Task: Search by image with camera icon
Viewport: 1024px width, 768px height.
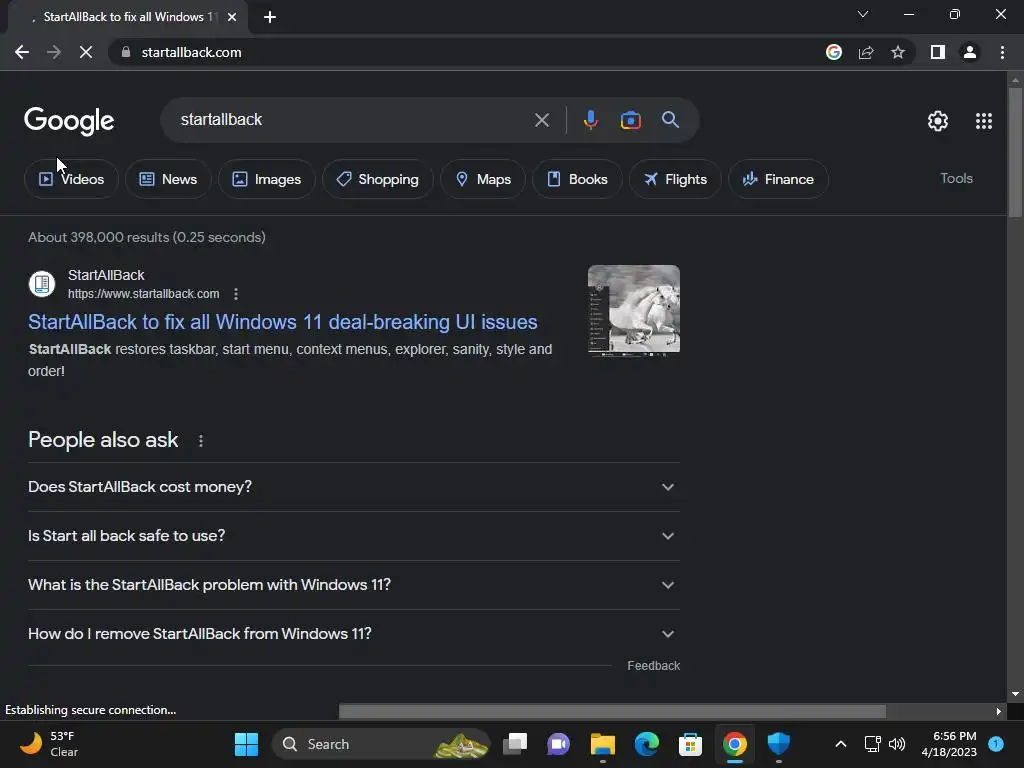Action: click(x=630, y=120)
